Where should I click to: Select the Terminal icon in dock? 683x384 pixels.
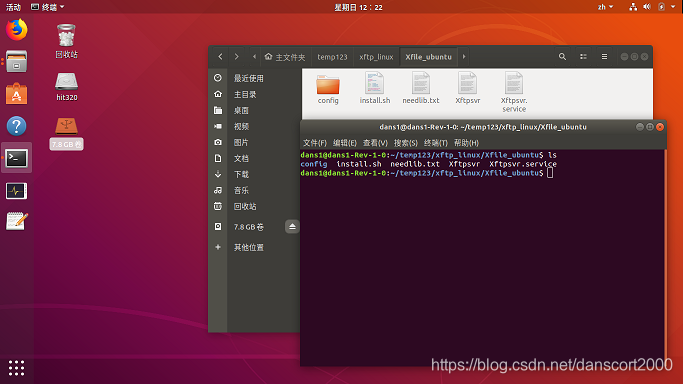pyautogui.click(x=17, y=158)
